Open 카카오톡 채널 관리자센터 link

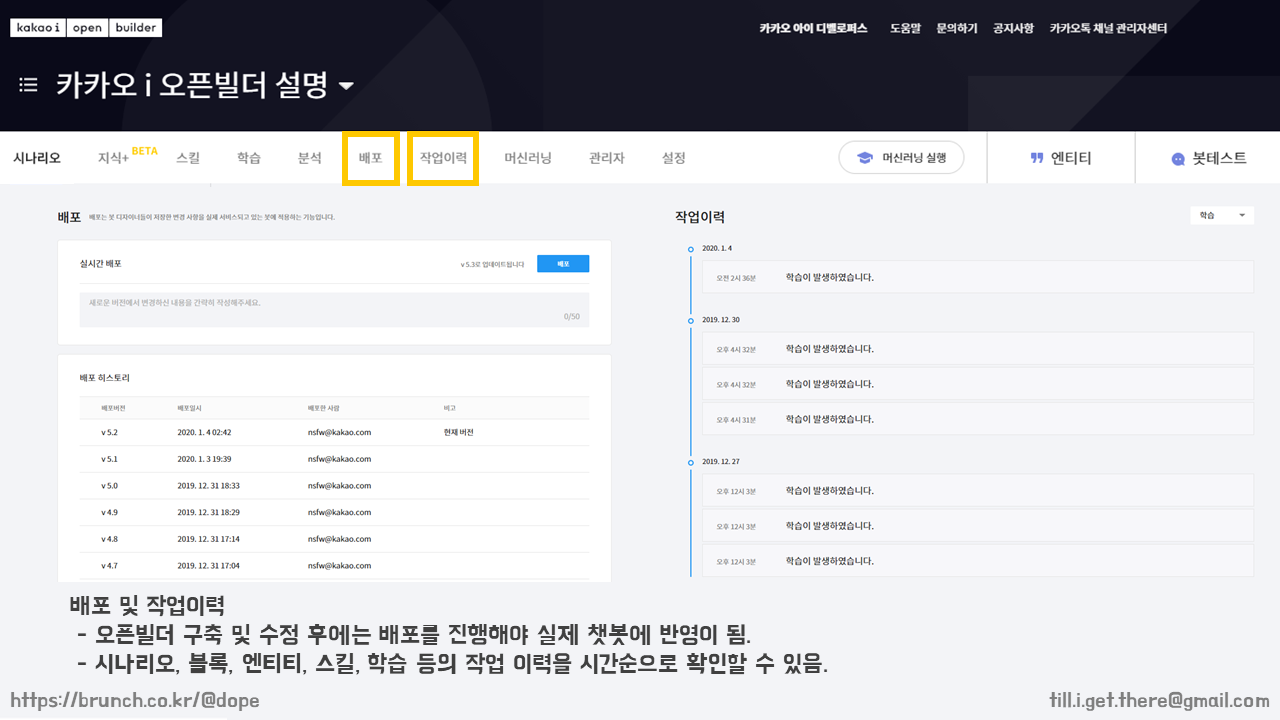pyautogui.click(x=1108, y=28)
